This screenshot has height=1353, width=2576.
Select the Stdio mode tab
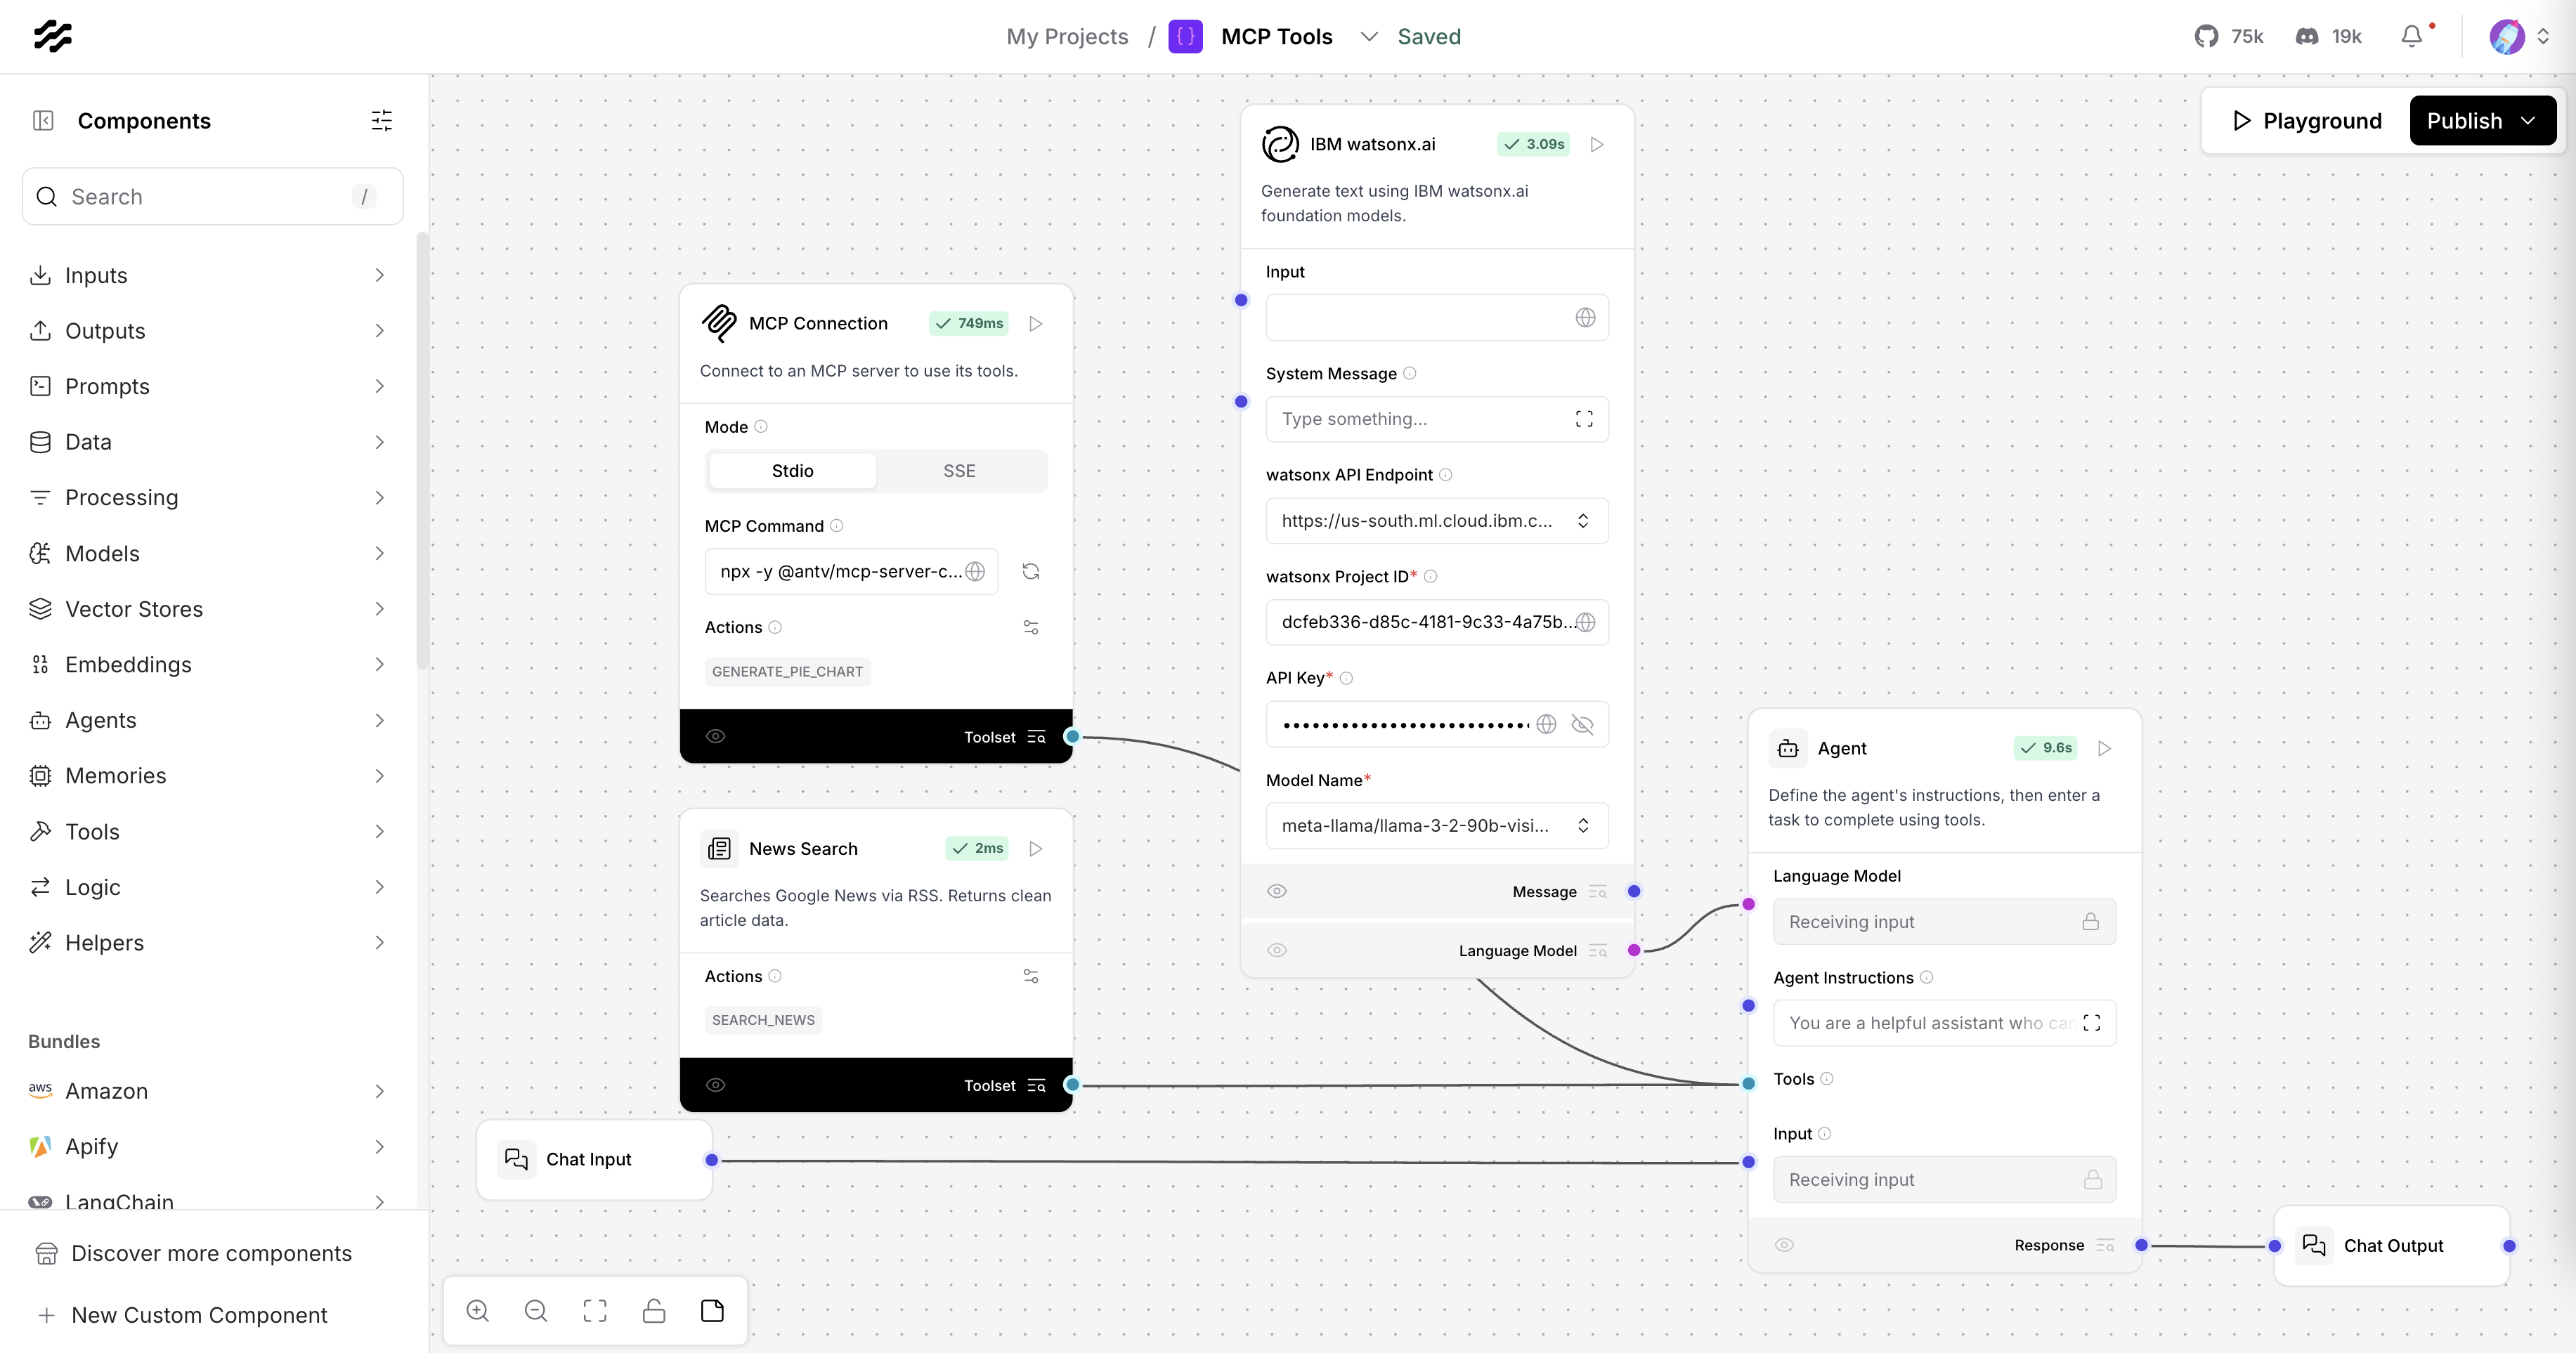point(792,471)
